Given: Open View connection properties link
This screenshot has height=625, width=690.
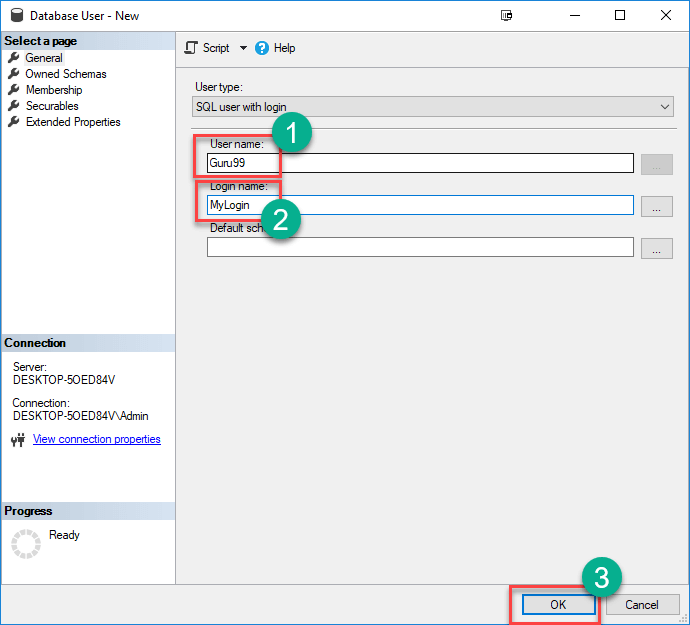Looking at the screenshot, I should click(96, 439).
